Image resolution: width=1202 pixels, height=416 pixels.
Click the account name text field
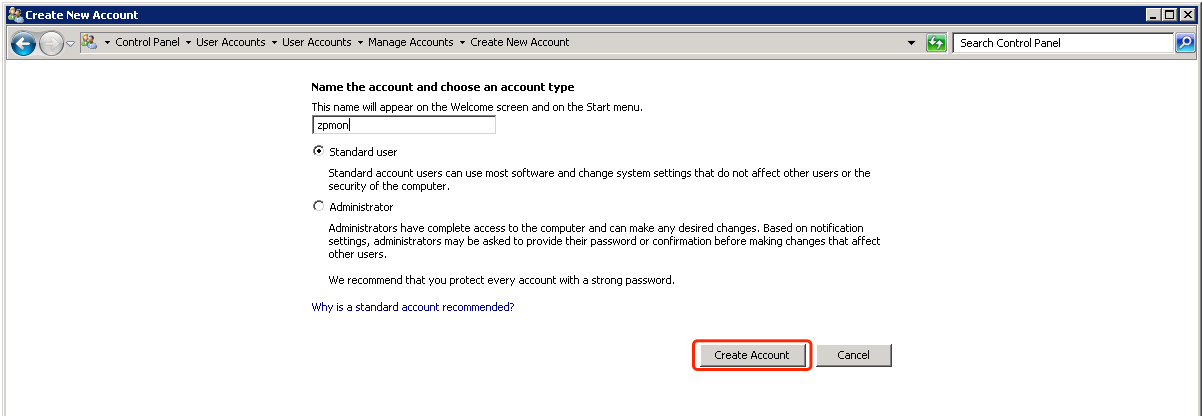pyautogui.click(x=403, y=126)
